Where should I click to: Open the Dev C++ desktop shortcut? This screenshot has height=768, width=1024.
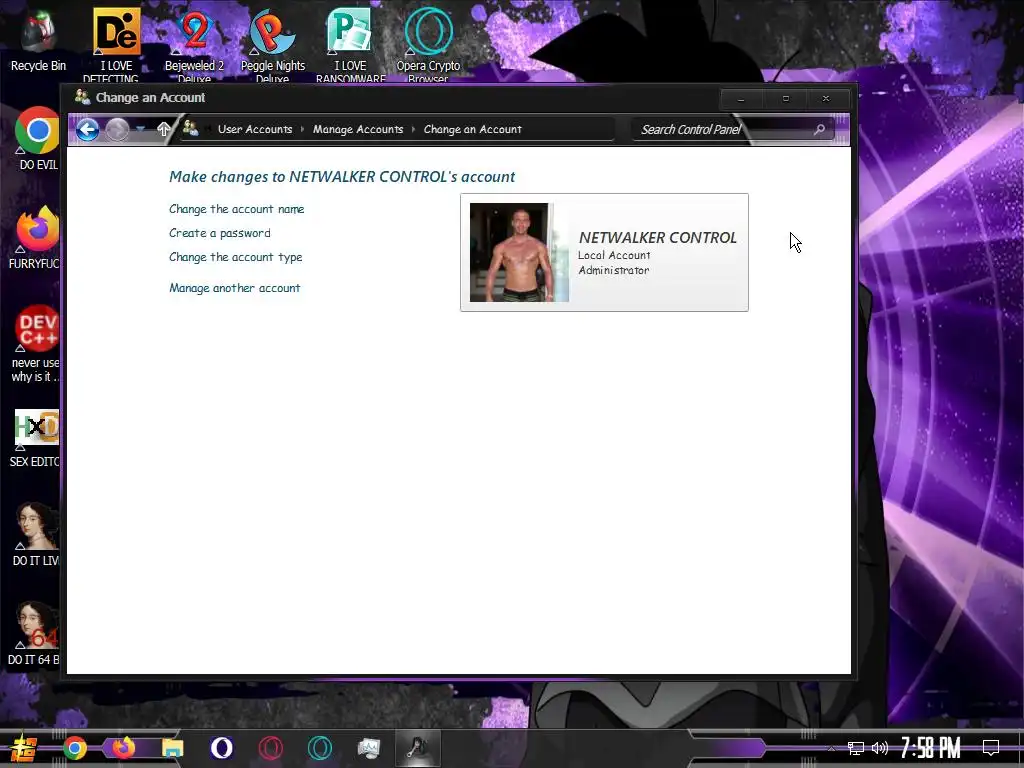[37, 343]
